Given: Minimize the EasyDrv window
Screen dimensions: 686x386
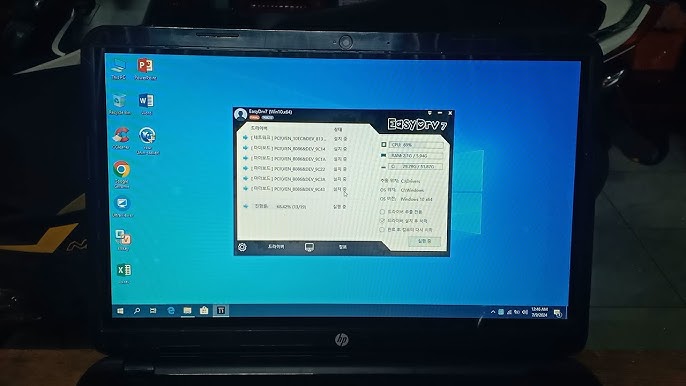Looking at the screenshot, I should coord(440,113).
